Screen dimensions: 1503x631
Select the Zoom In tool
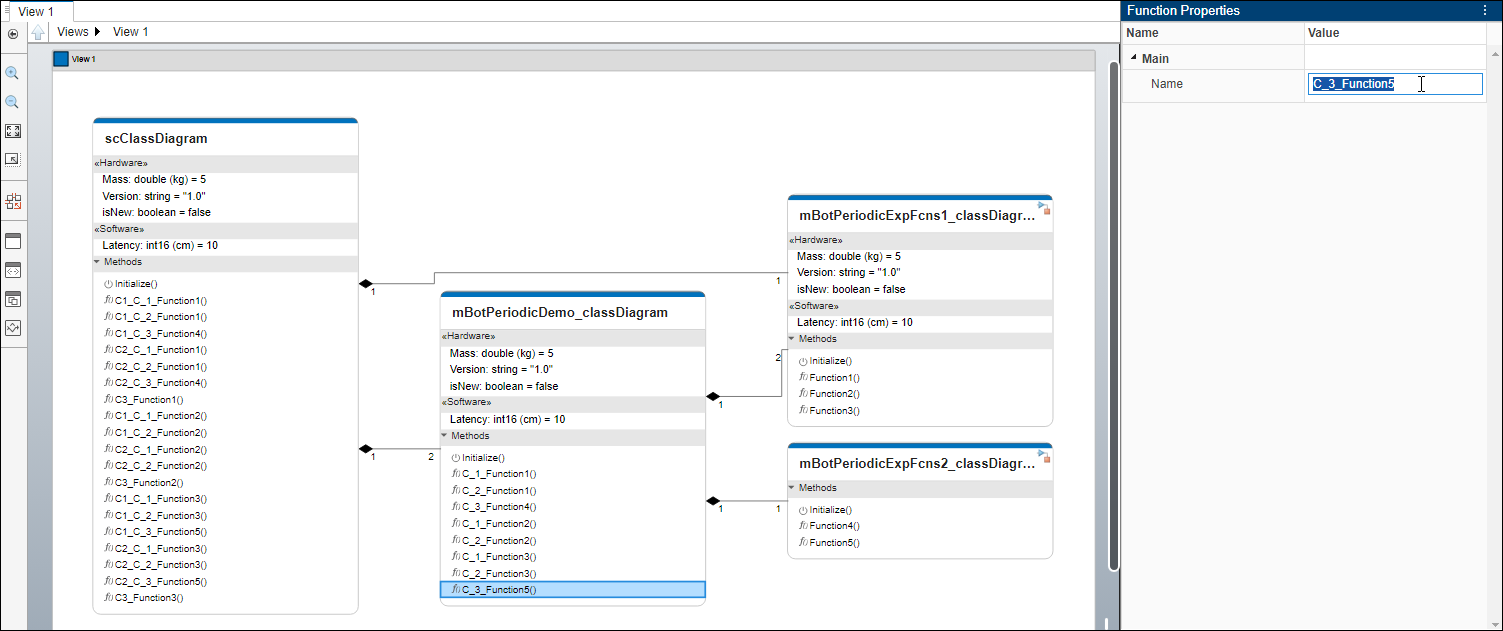[x=13, y=72]
